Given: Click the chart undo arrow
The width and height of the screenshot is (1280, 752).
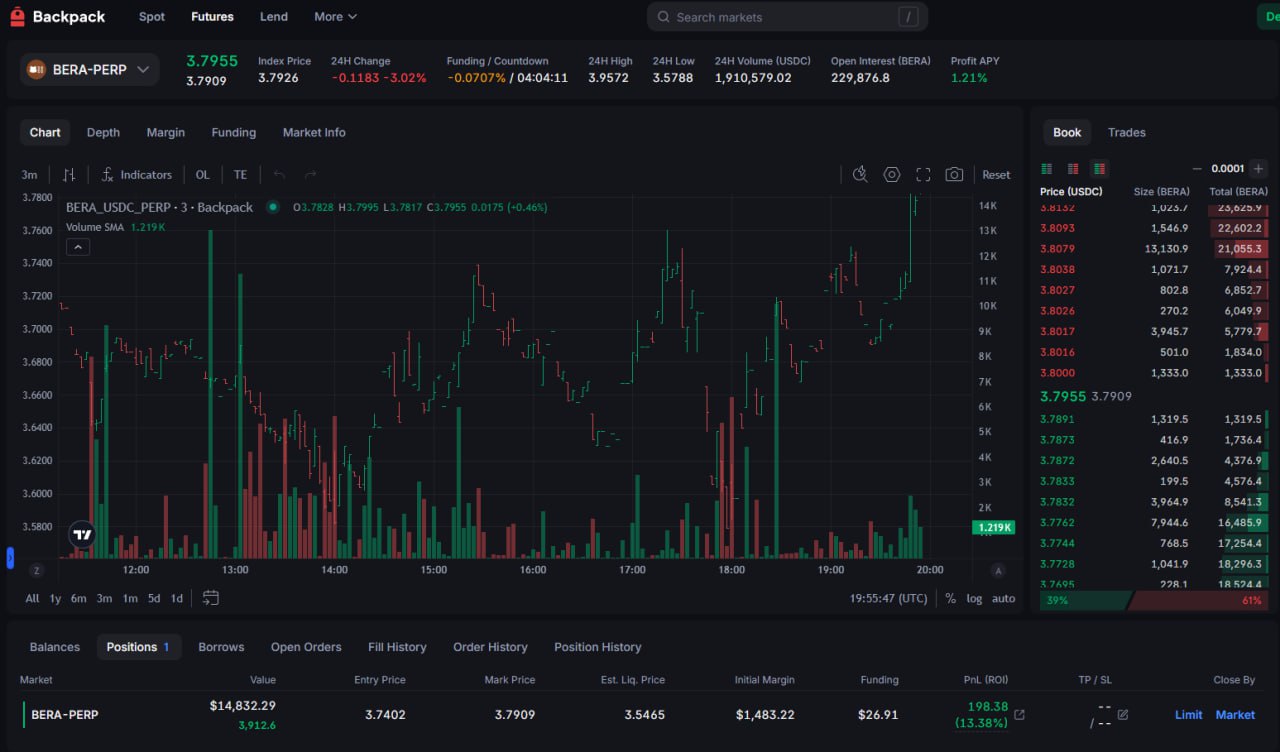Looking at the screenshot, I should pos(279,174).
